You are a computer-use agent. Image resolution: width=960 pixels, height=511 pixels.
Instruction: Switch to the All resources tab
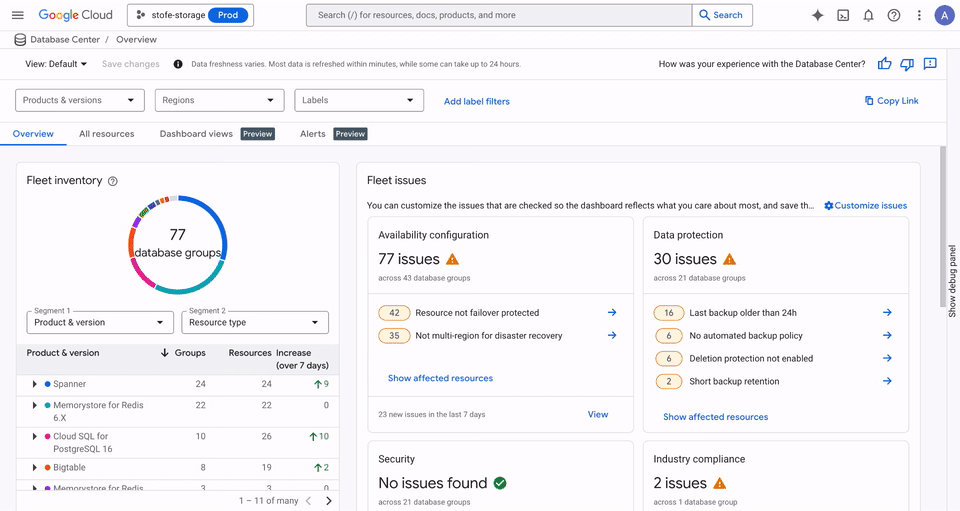(x=106, y=134)
